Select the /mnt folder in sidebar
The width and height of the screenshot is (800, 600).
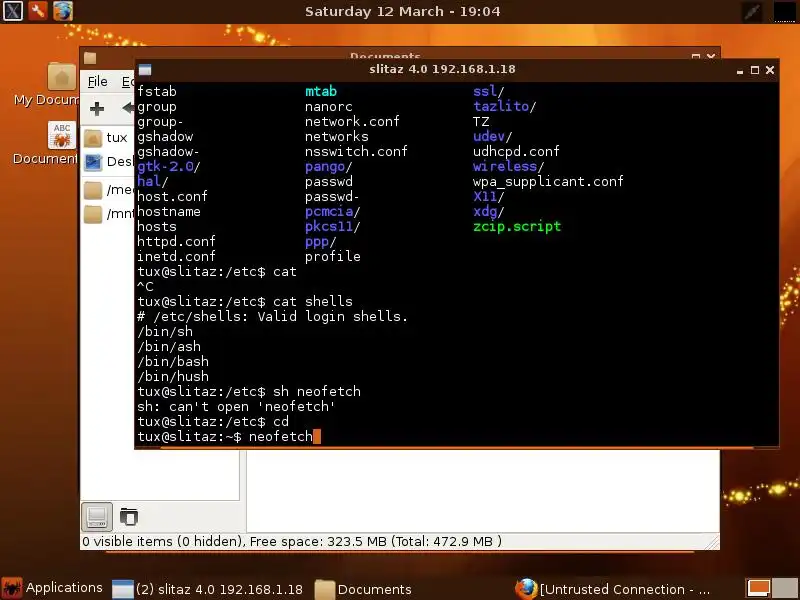click(108, 214)
